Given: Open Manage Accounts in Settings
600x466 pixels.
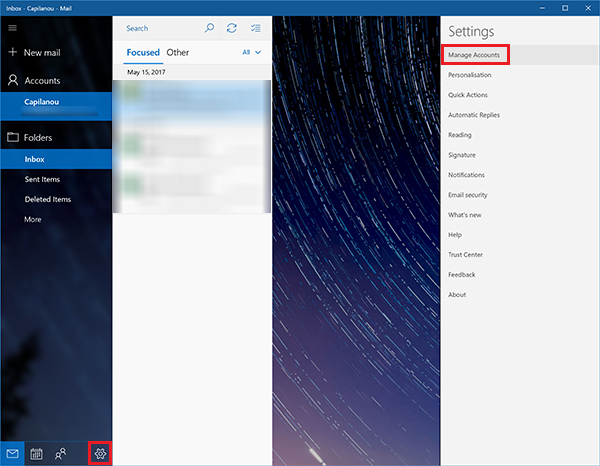Looking at the screenshot, I should 474,55.
